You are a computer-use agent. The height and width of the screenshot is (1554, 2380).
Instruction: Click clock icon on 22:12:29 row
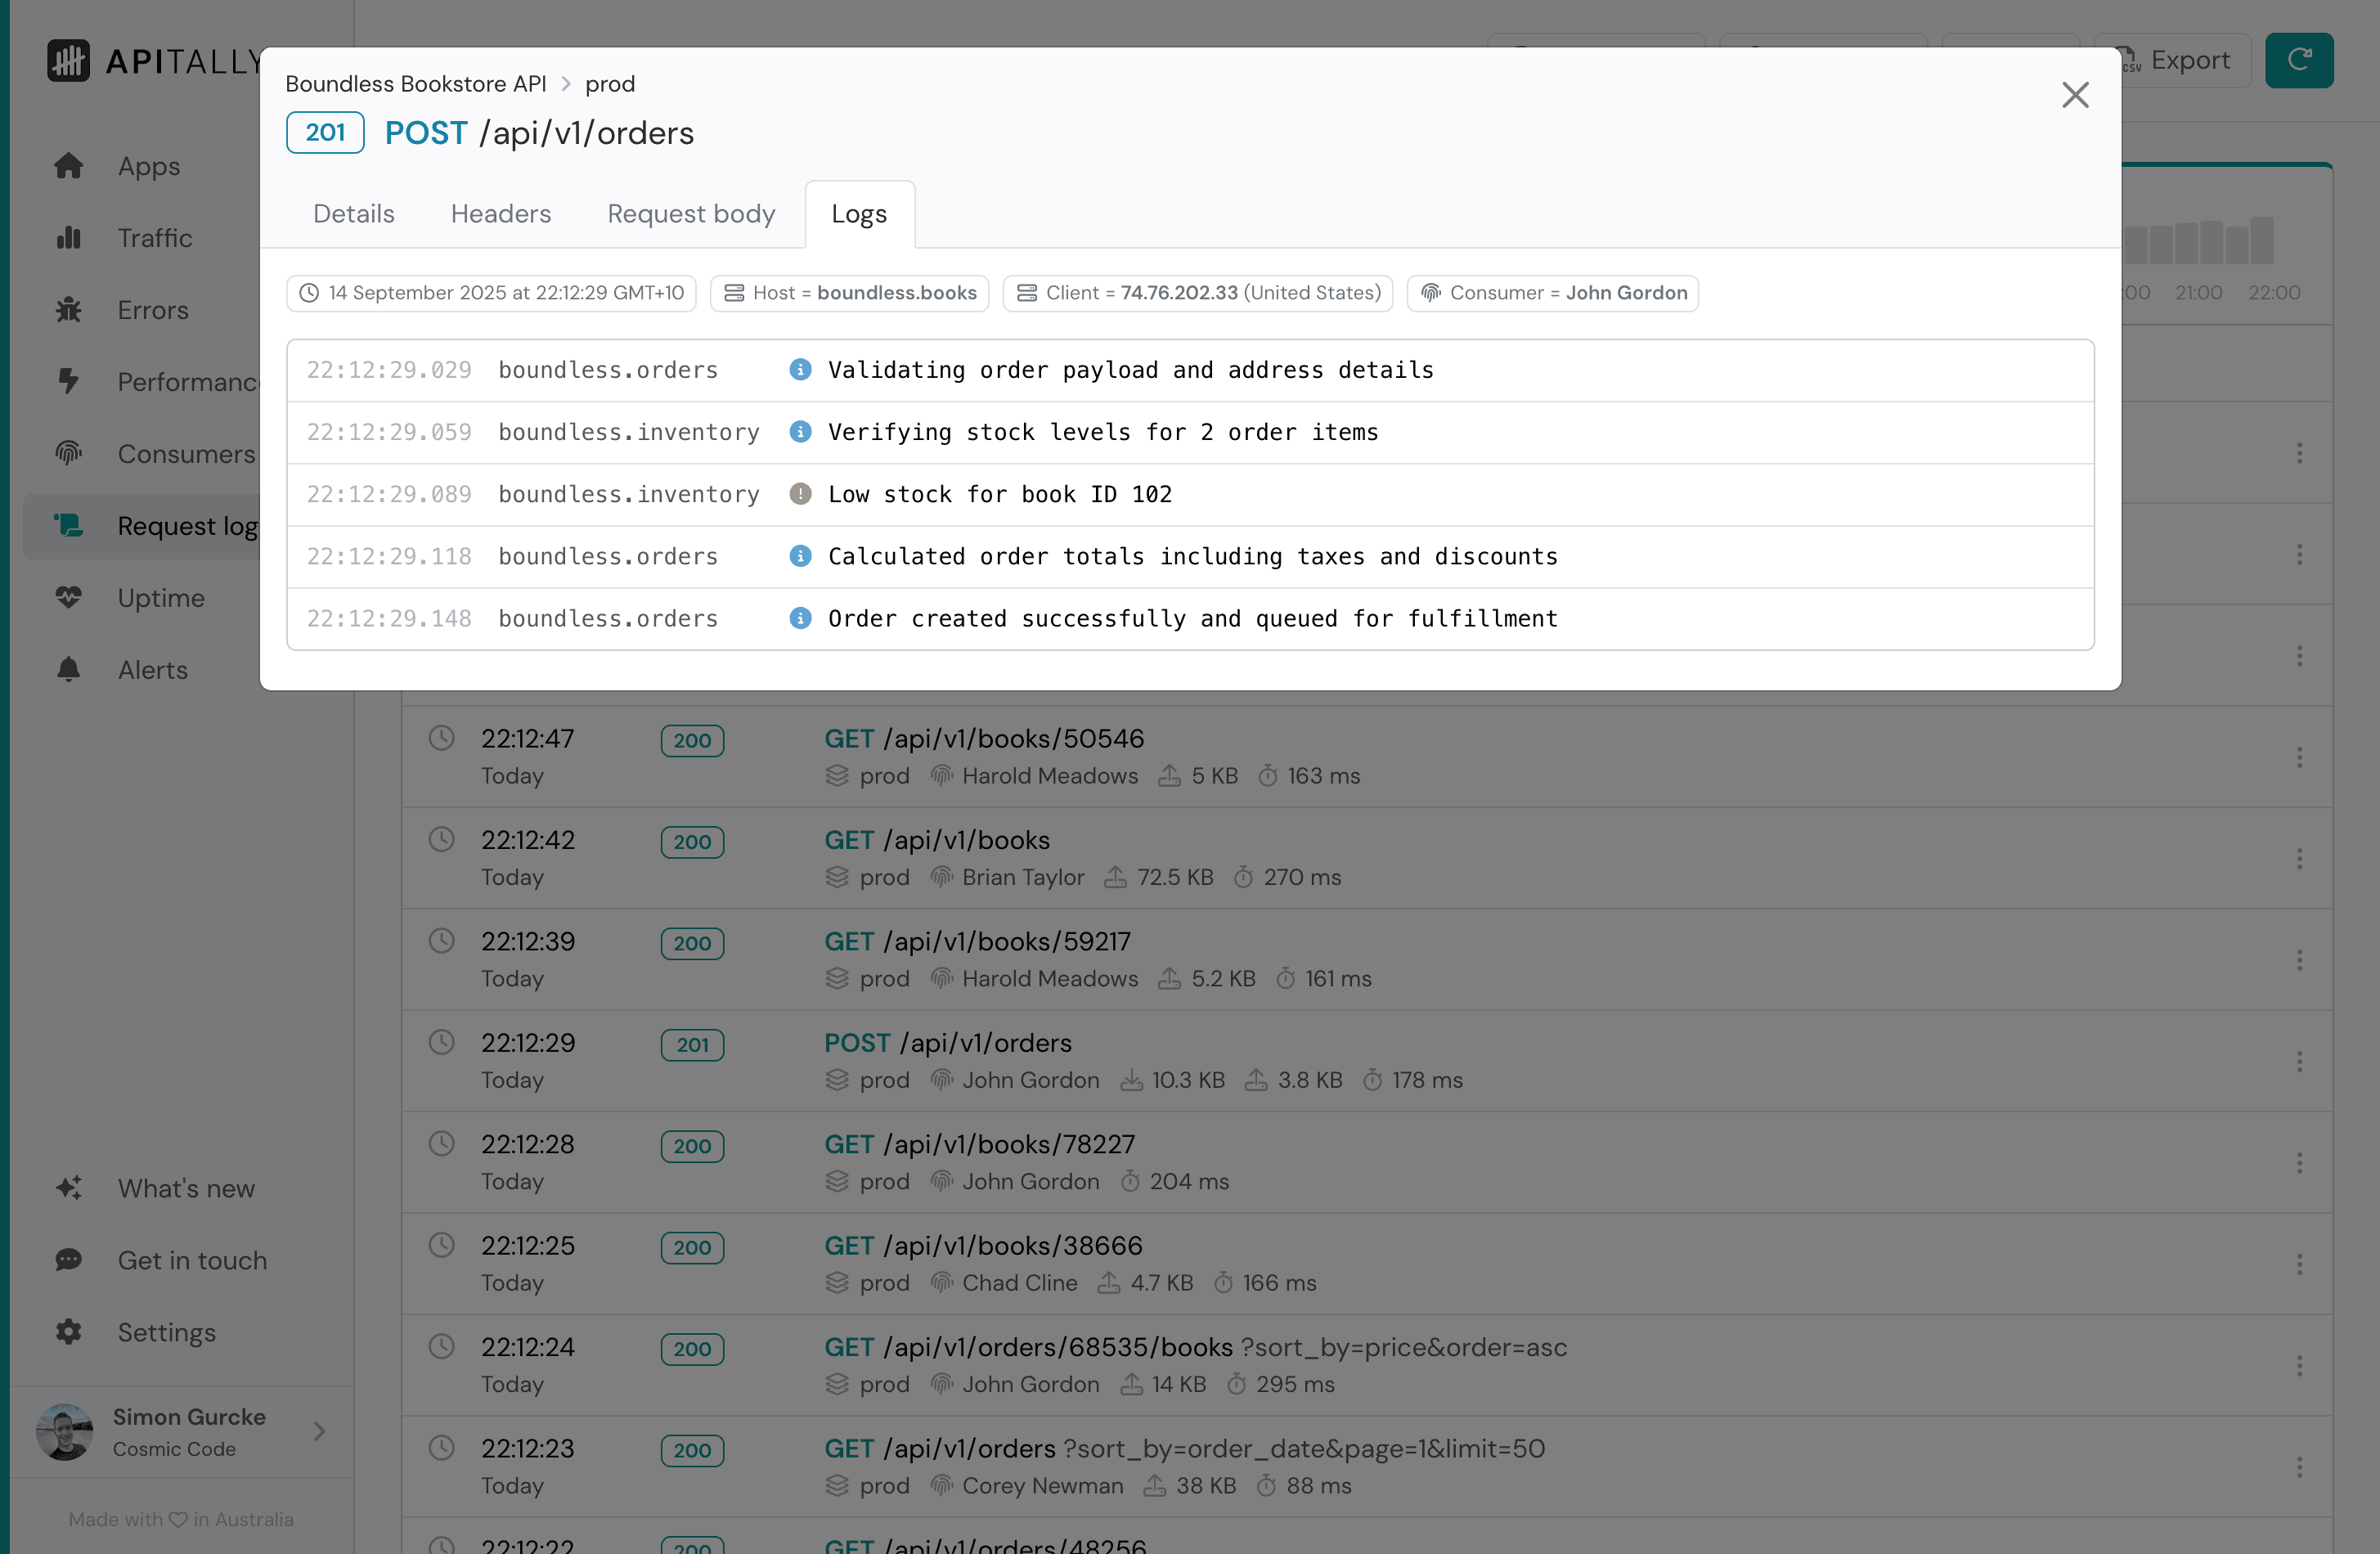[x=441, y=1042]
